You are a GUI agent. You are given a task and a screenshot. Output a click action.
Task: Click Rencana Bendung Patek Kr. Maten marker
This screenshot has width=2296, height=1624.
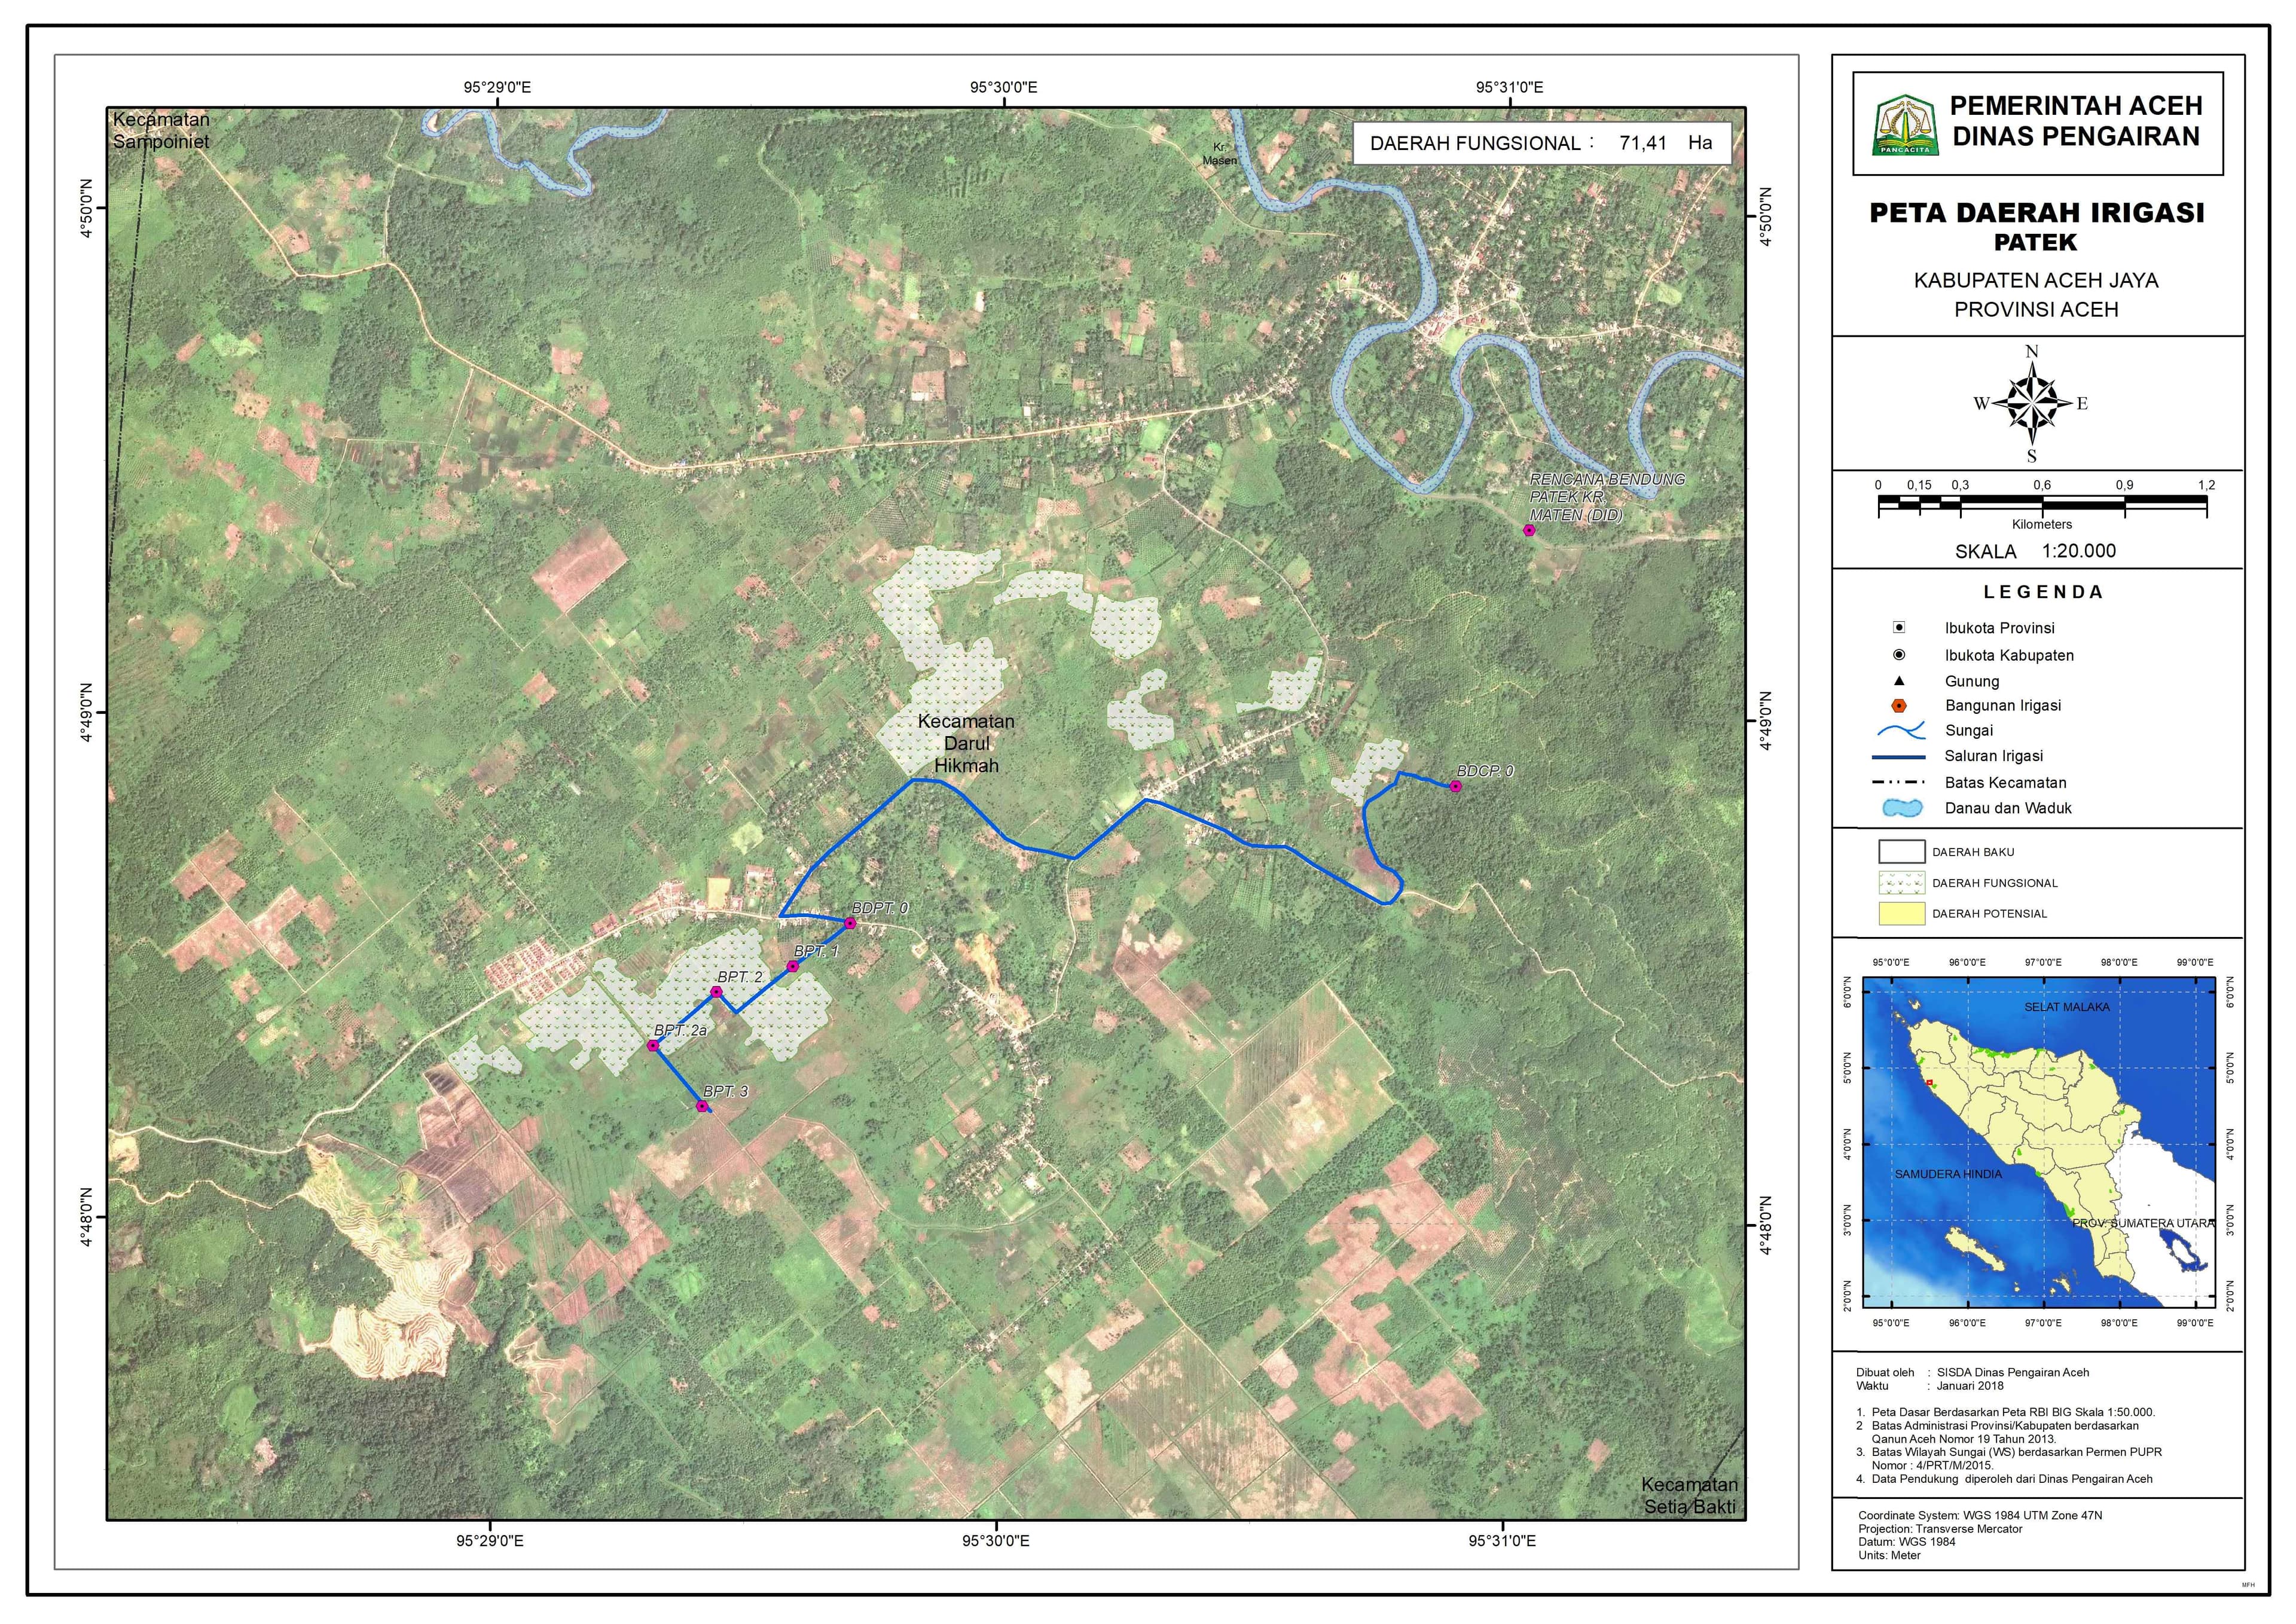pyautogui.click(x=1529, y=531)
